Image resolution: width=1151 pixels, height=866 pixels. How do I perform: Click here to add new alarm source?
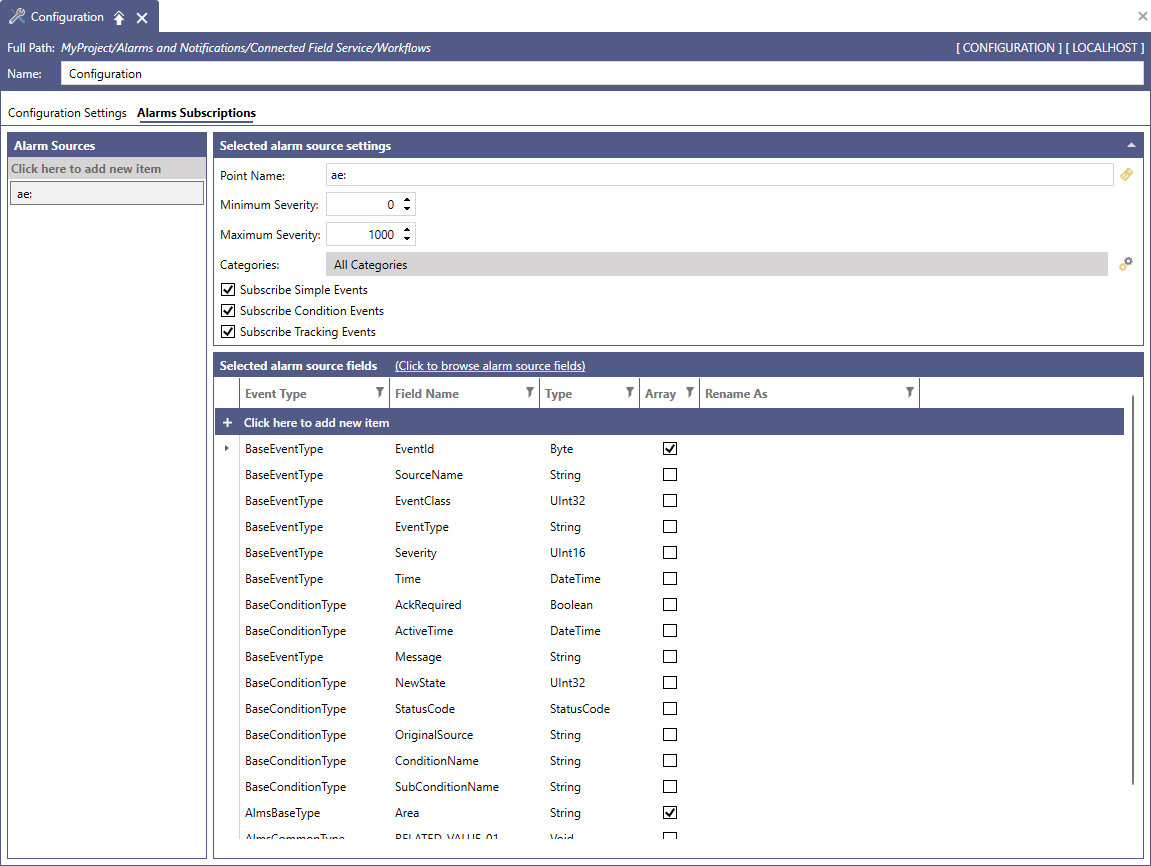point(106,169)
